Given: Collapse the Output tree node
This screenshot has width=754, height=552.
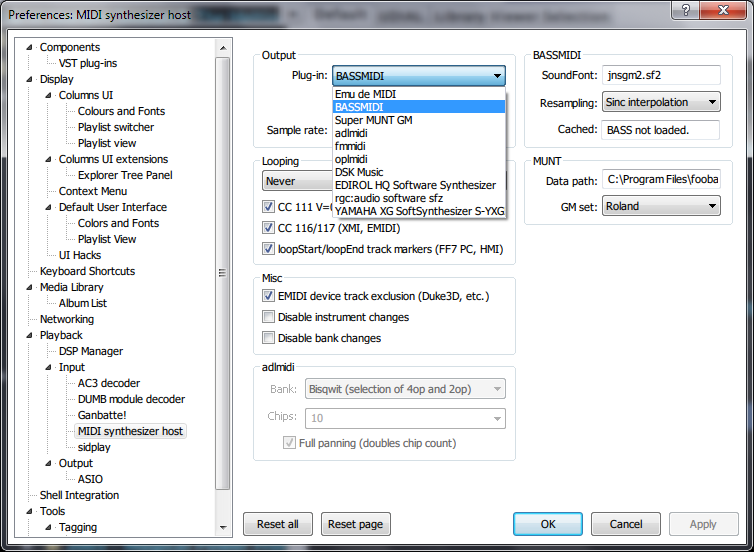Looking at the screenshot, I should 49,463.
